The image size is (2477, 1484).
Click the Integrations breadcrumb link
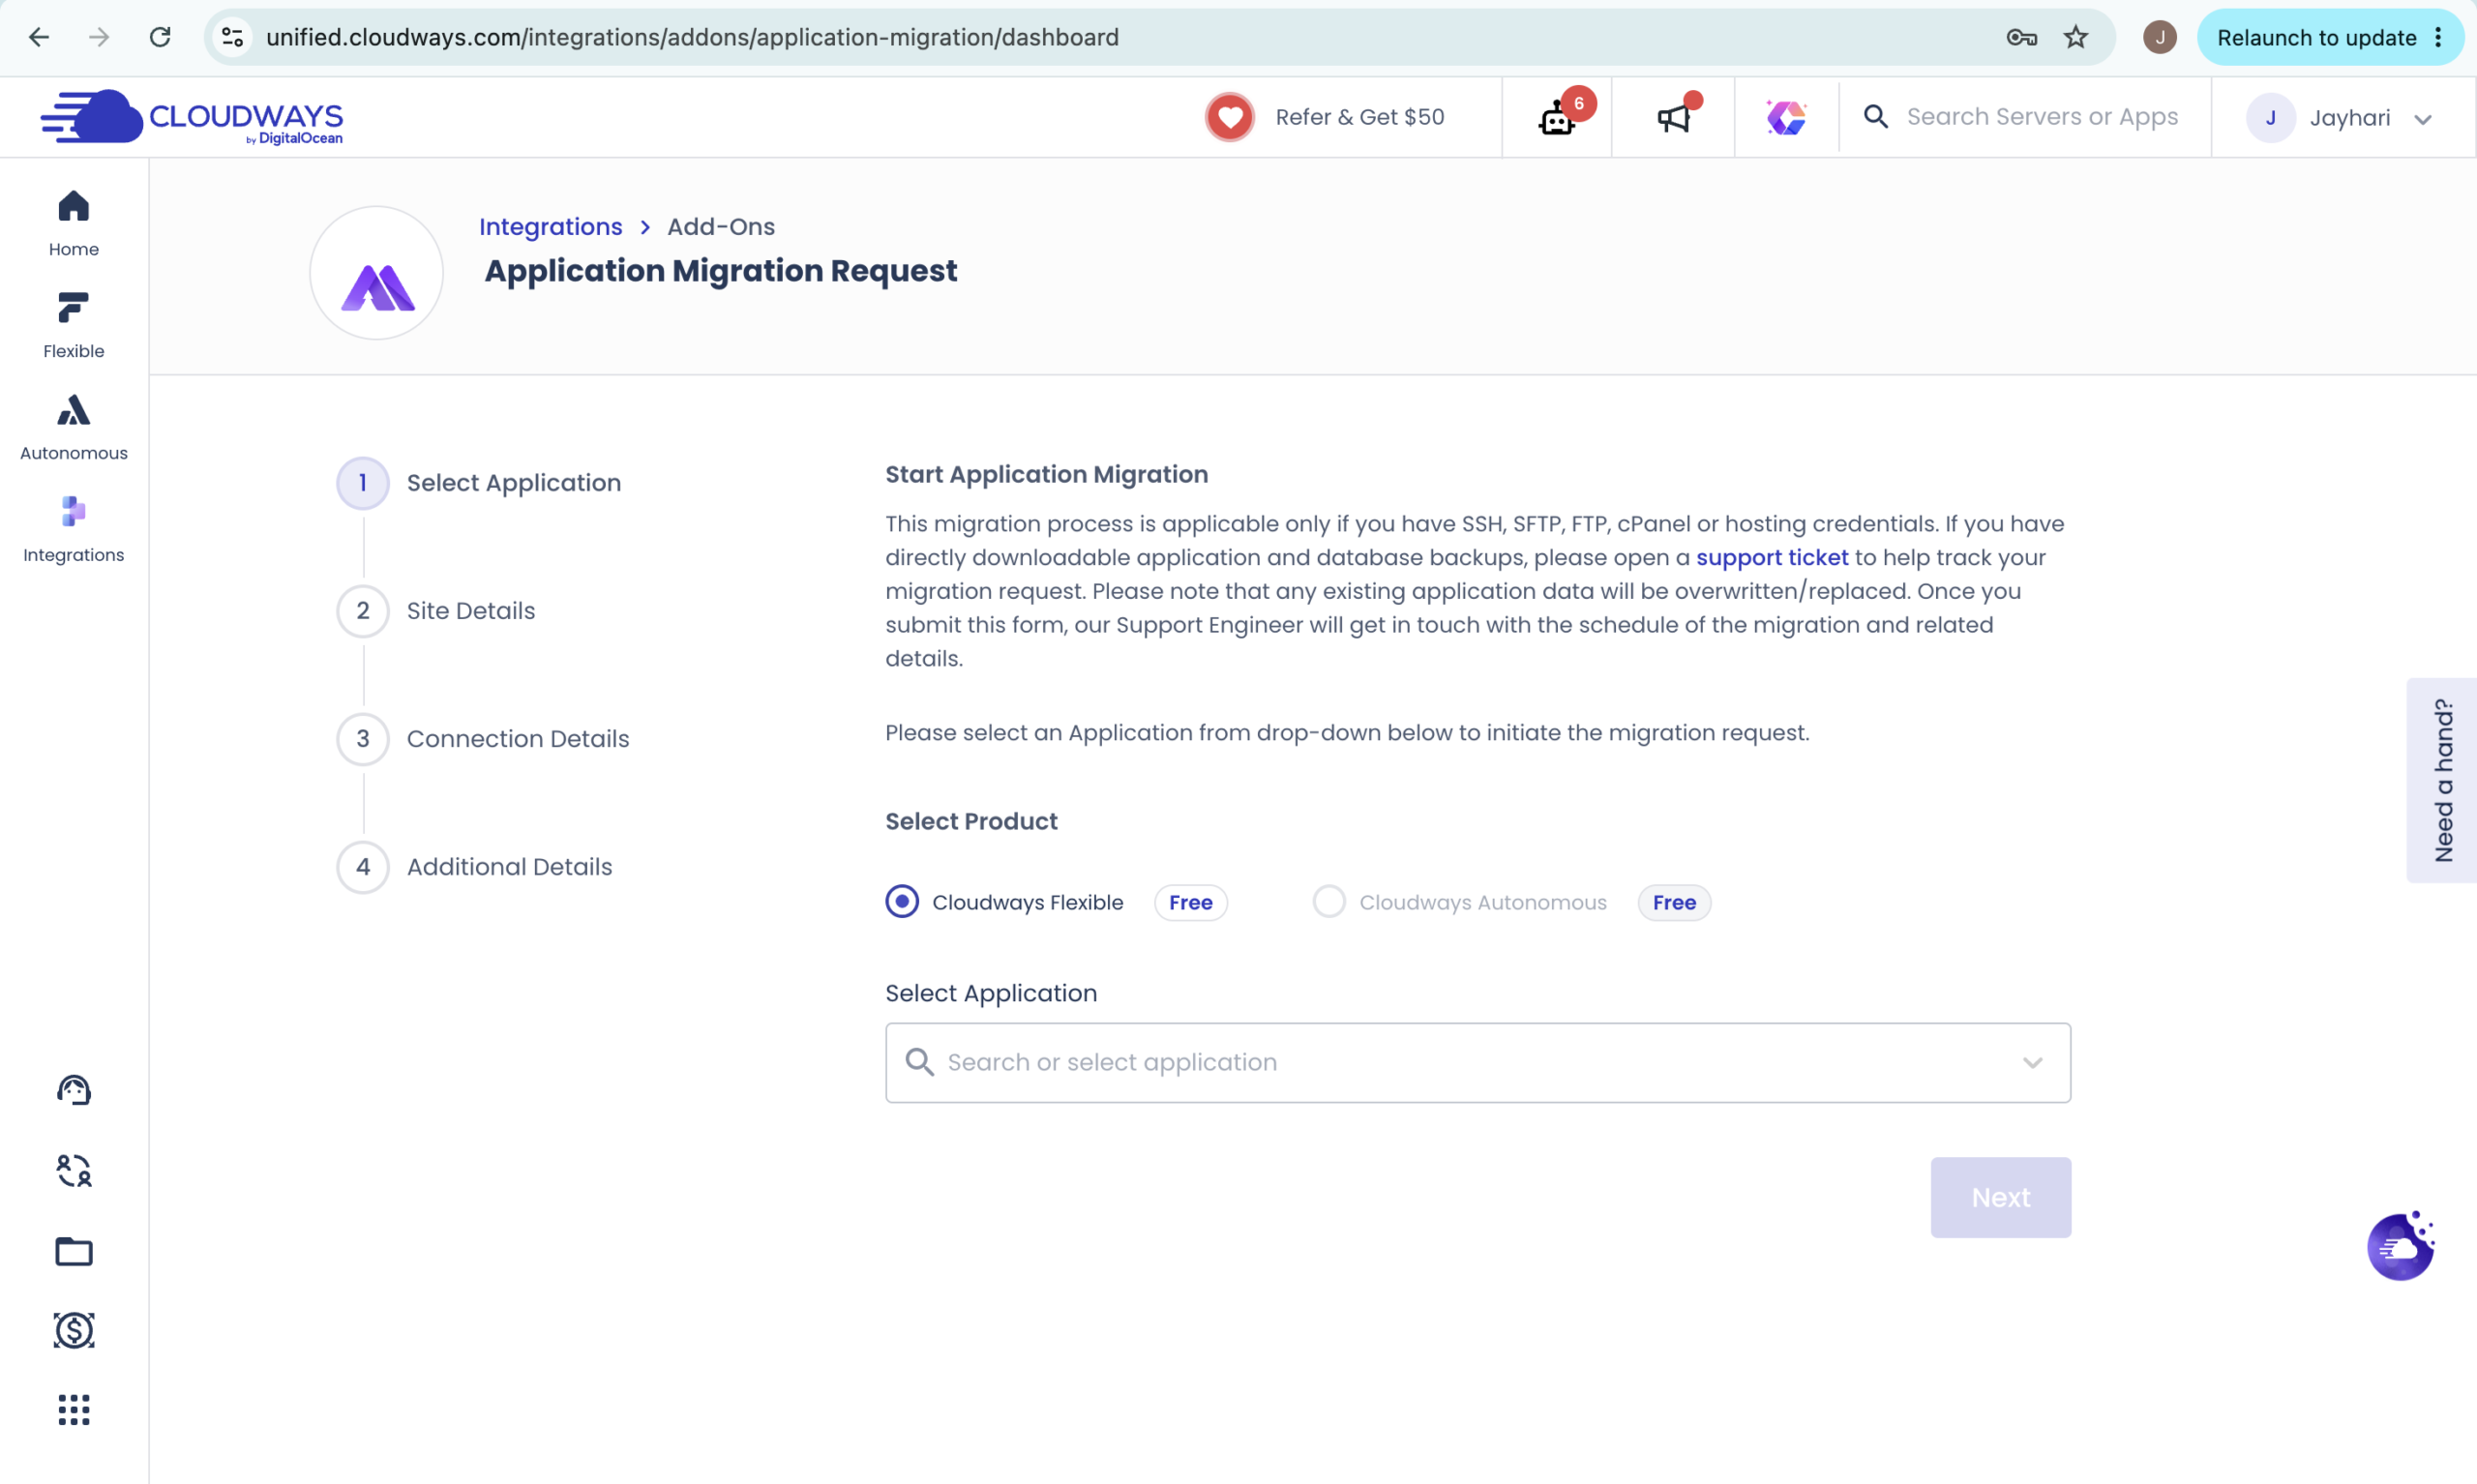point(551,227)
